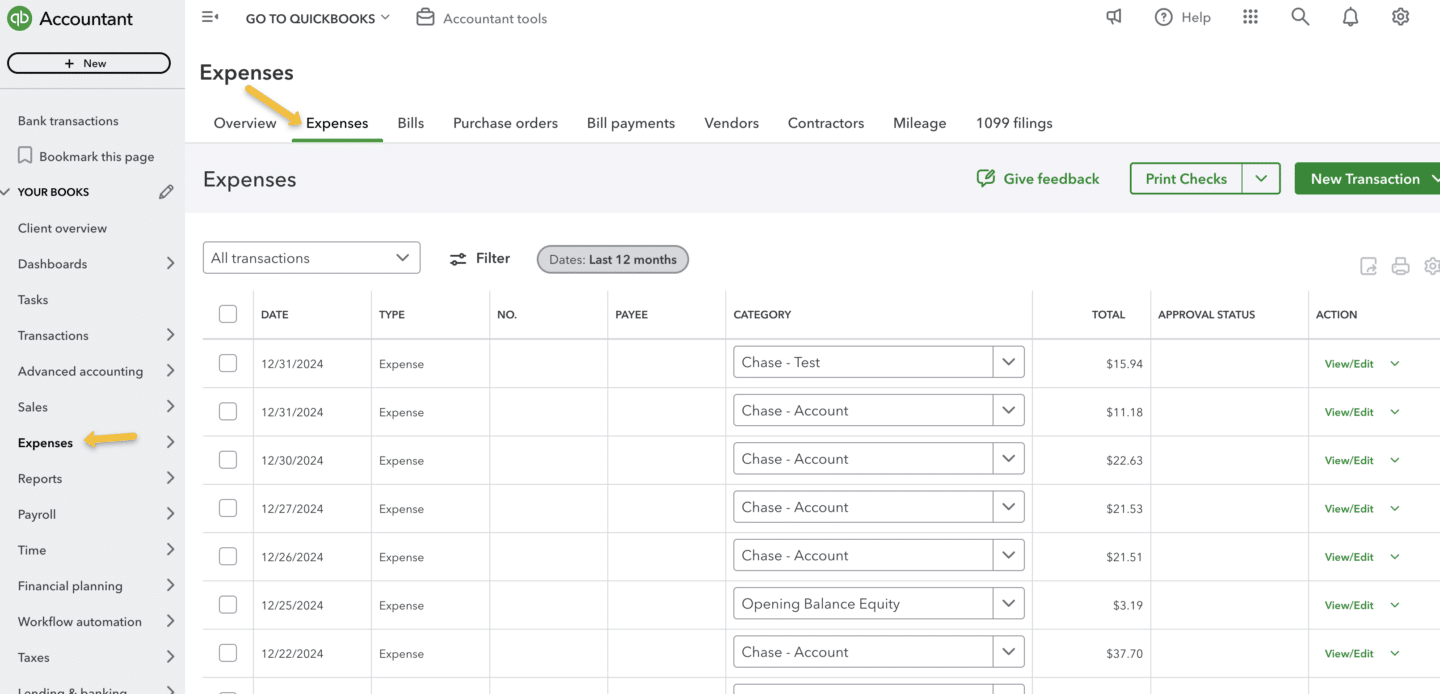This screenshot has height=694, width=1440.
Task: Expand the Sales sidebar chevron
Action: [x=170, y=407]
